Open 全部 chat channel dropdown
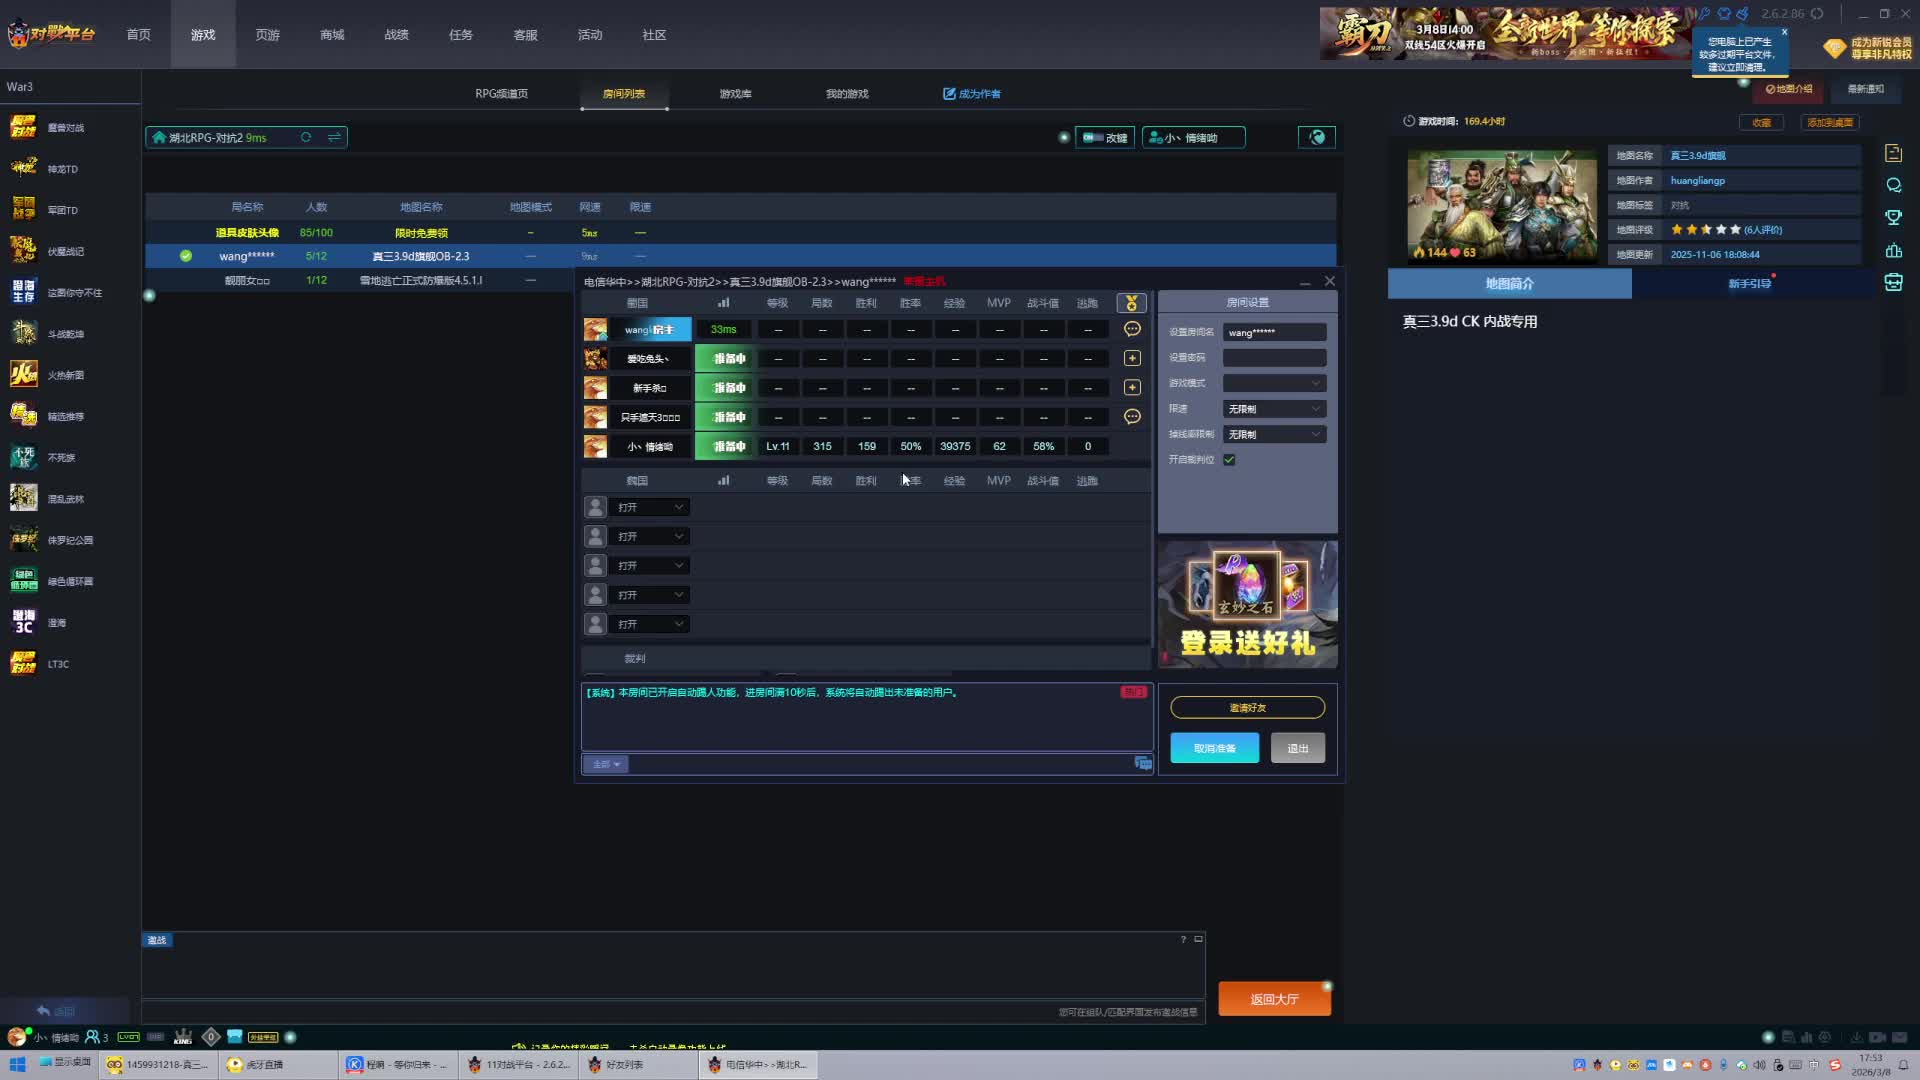Image resolution: width=1920 pixels, height=1080 pixels. 606,764
